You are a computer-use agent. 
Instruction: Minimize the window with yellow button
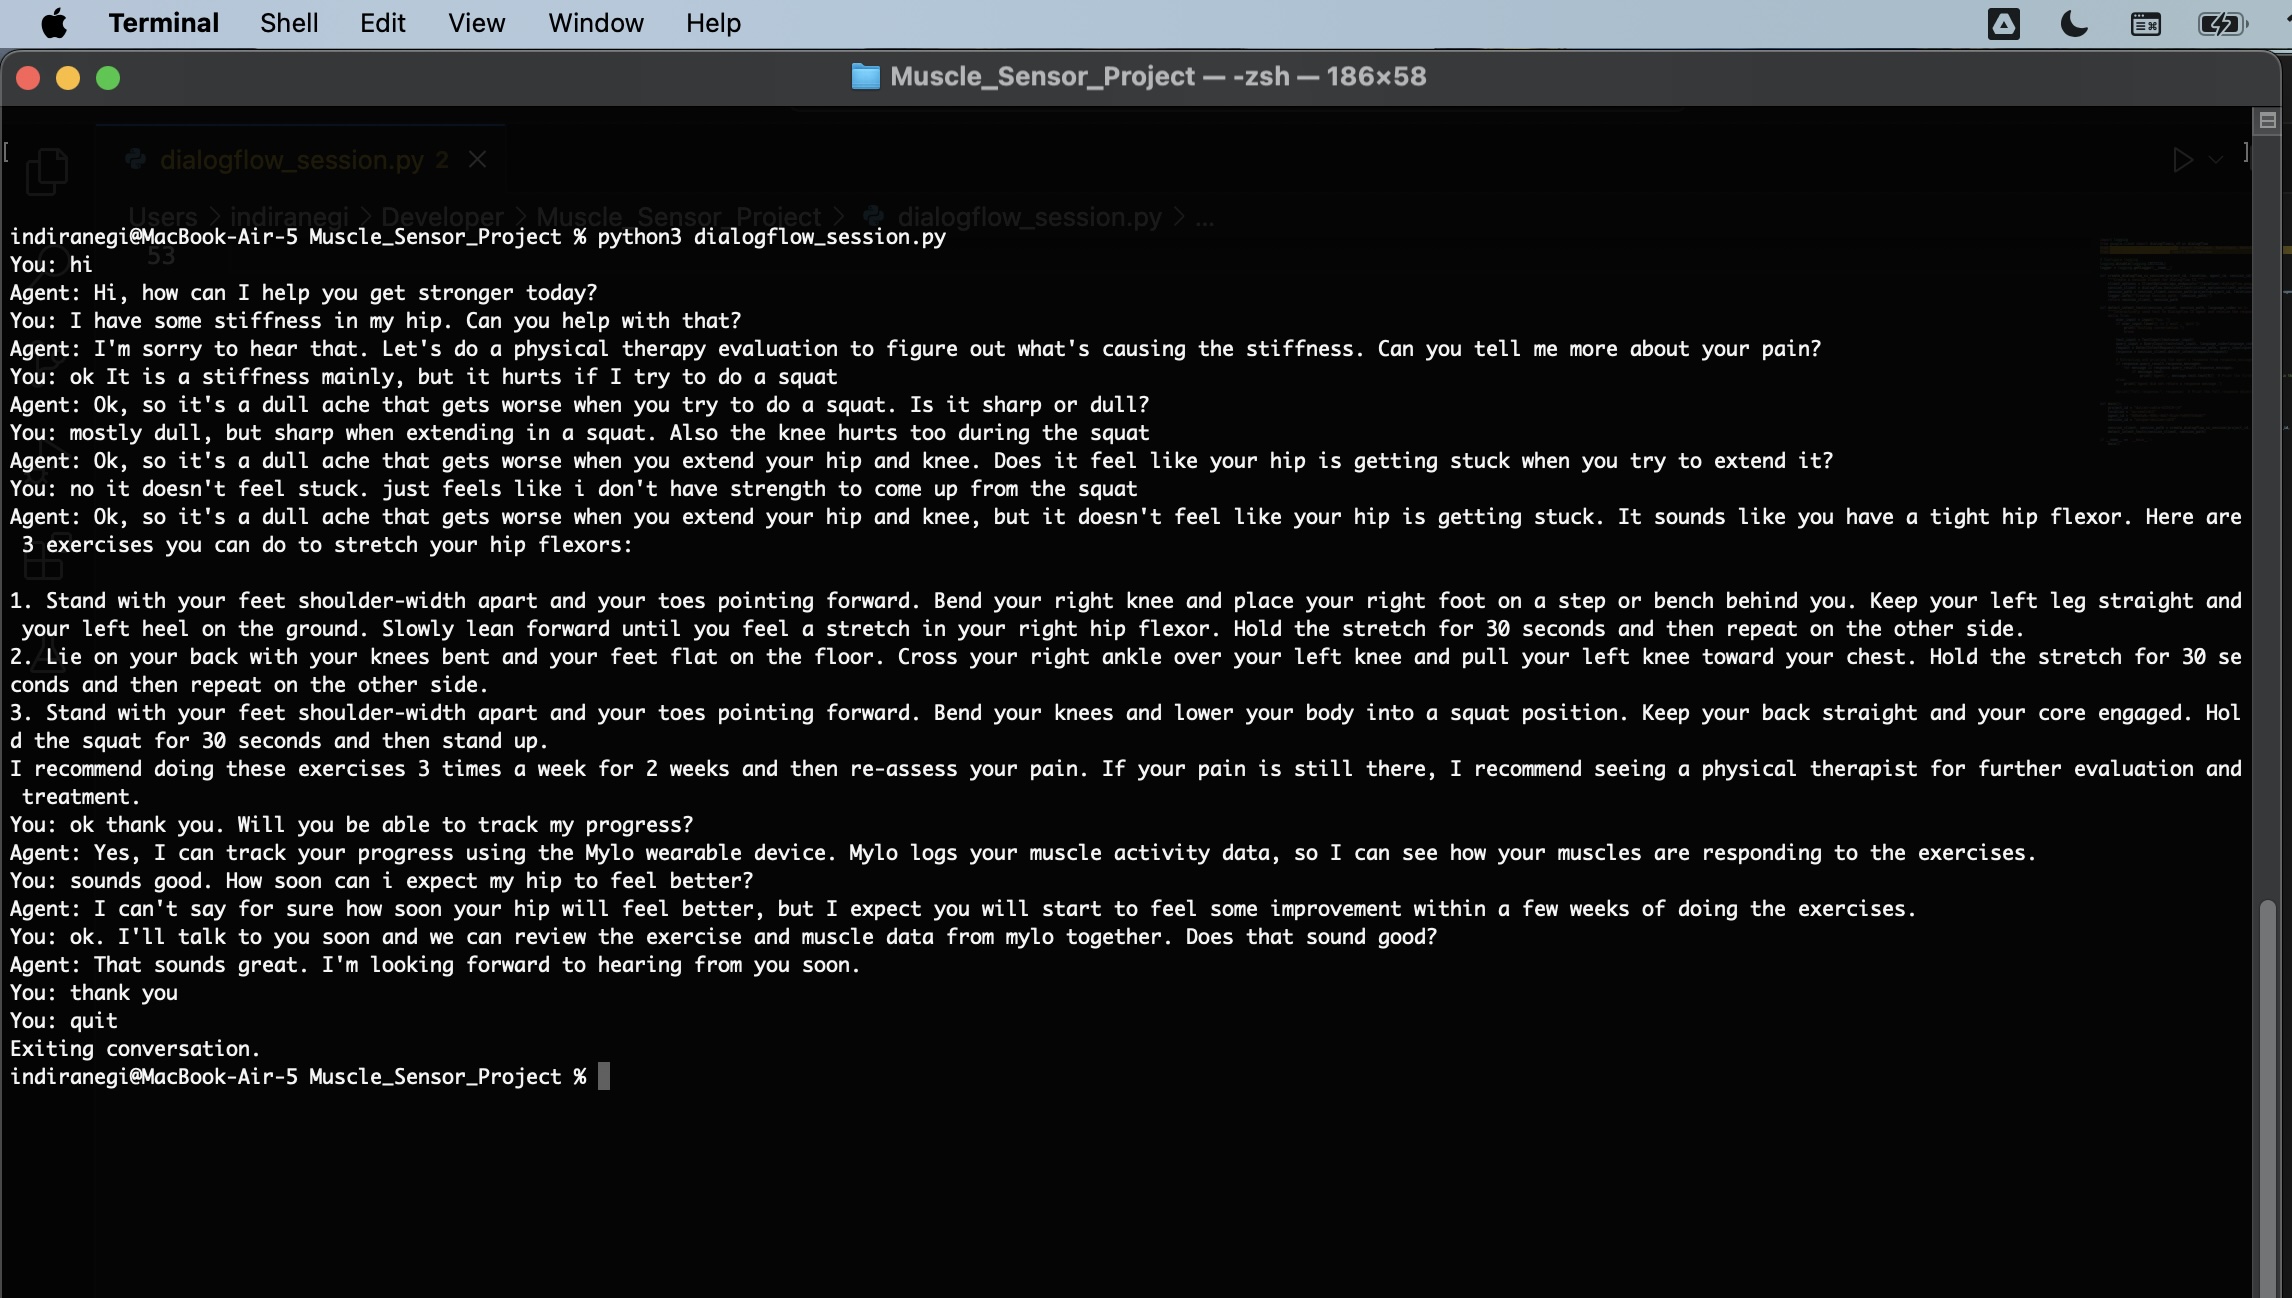68,78
